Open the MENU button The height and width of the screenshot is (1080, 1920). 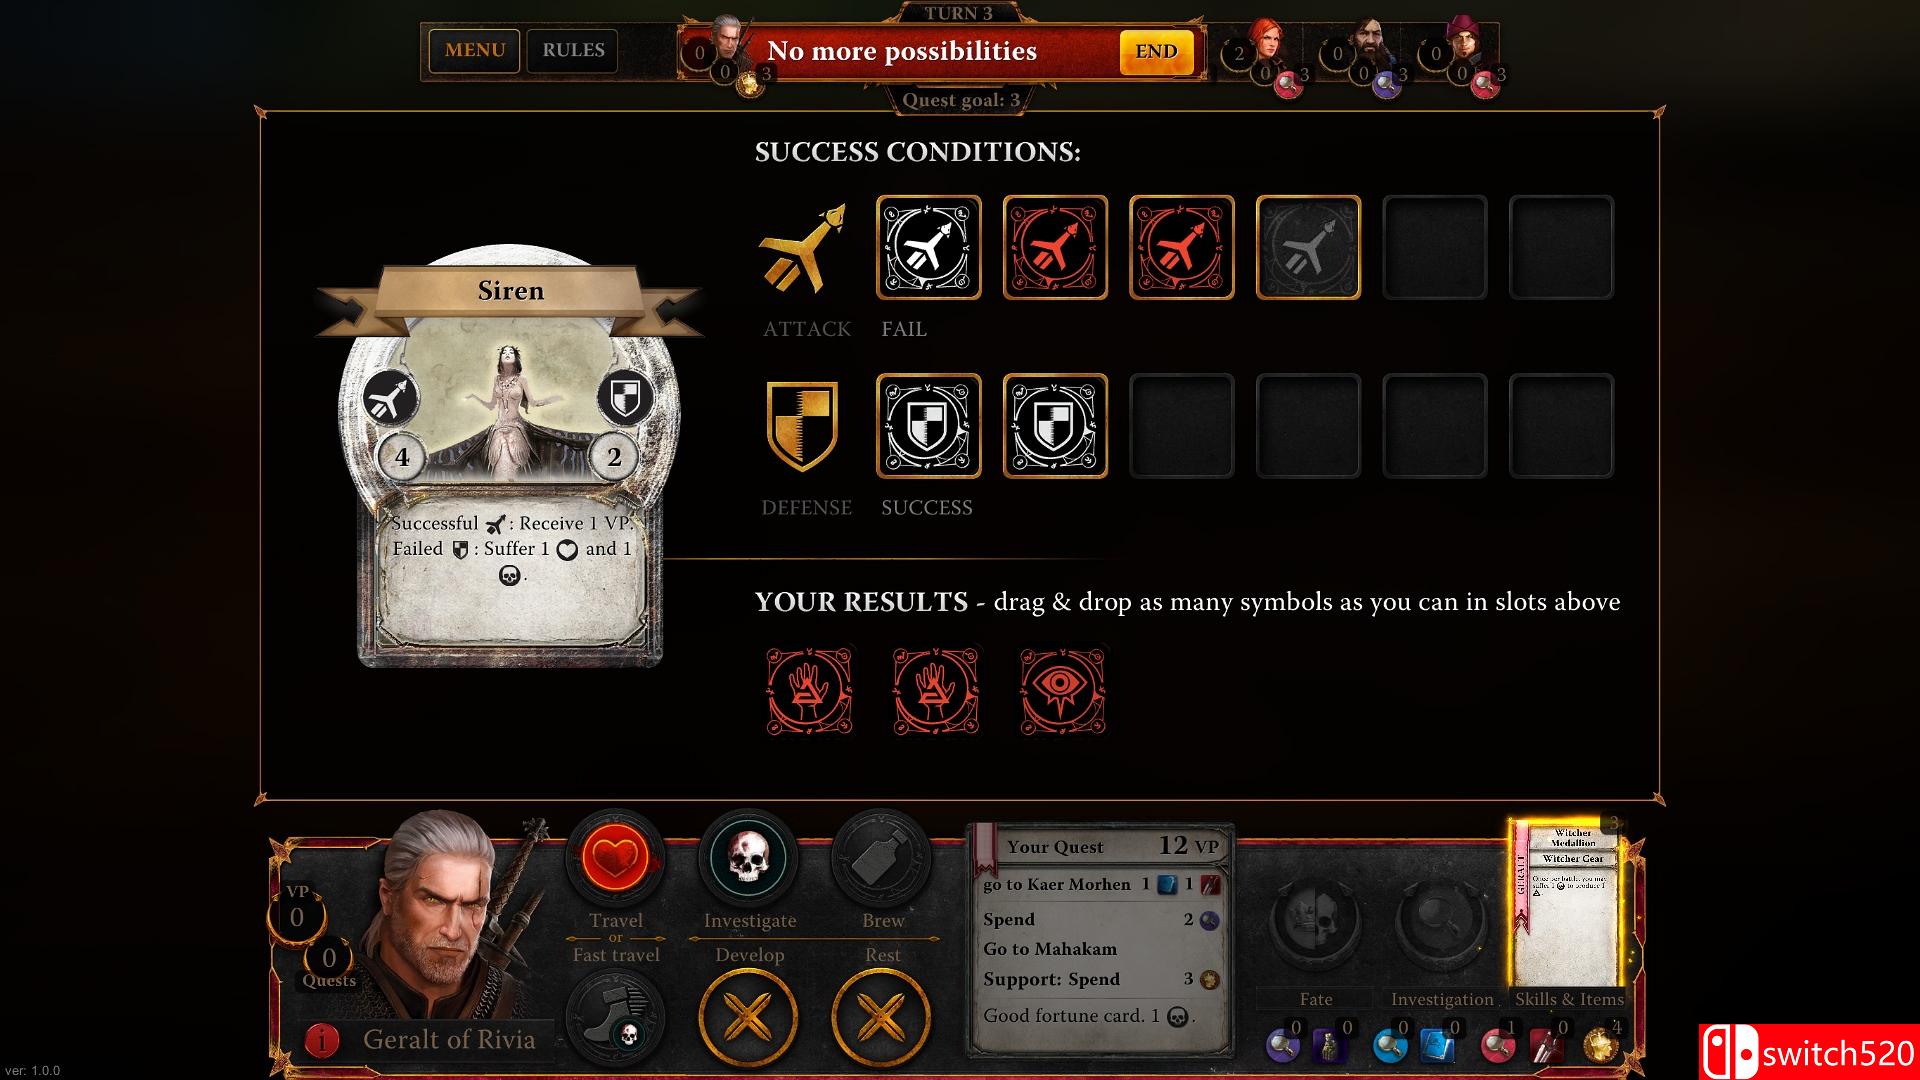475,50
